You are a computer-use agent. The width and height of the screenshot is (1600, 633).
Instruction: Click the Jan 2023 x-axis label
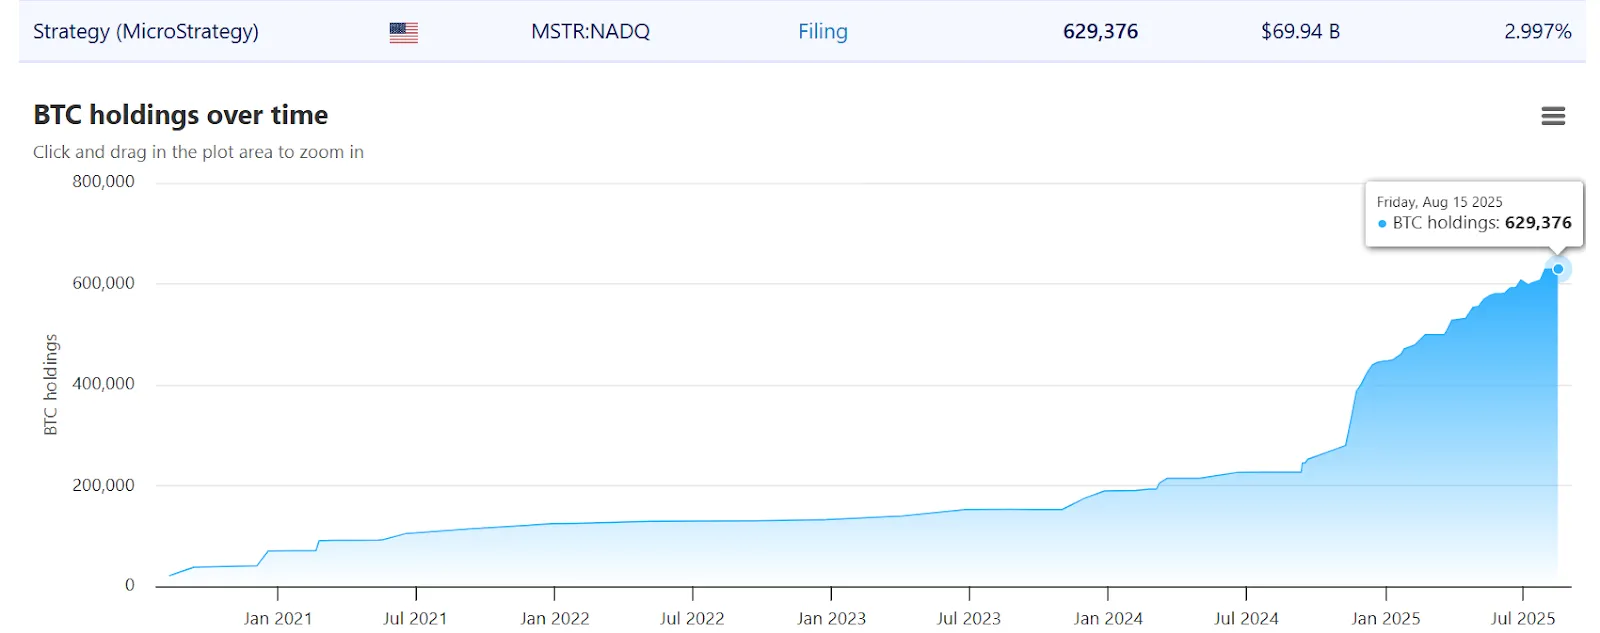point(831,618)
